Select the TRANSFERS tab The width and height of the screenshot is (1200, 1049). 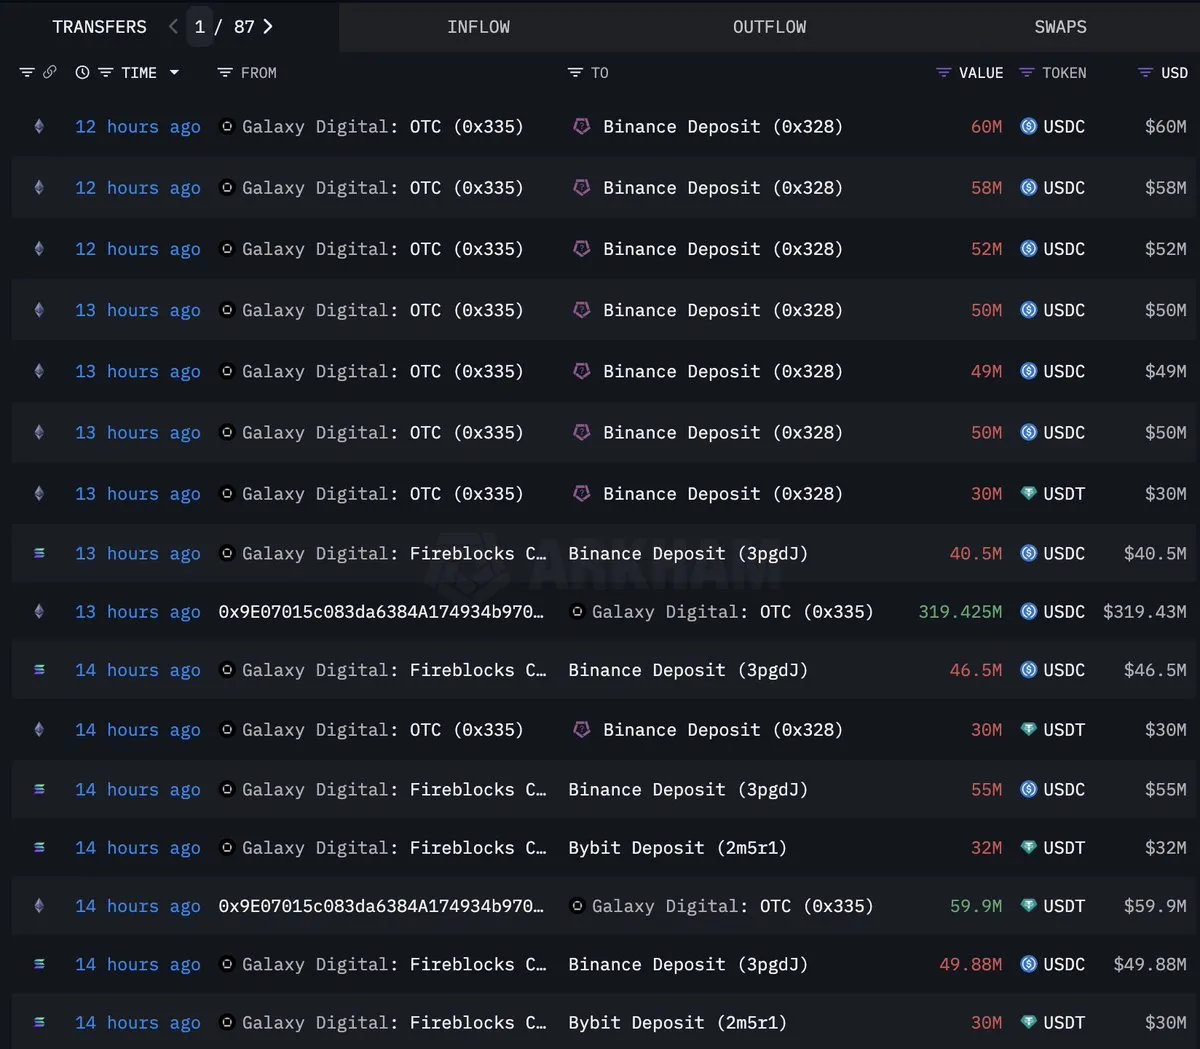click(x=99, y=26)
